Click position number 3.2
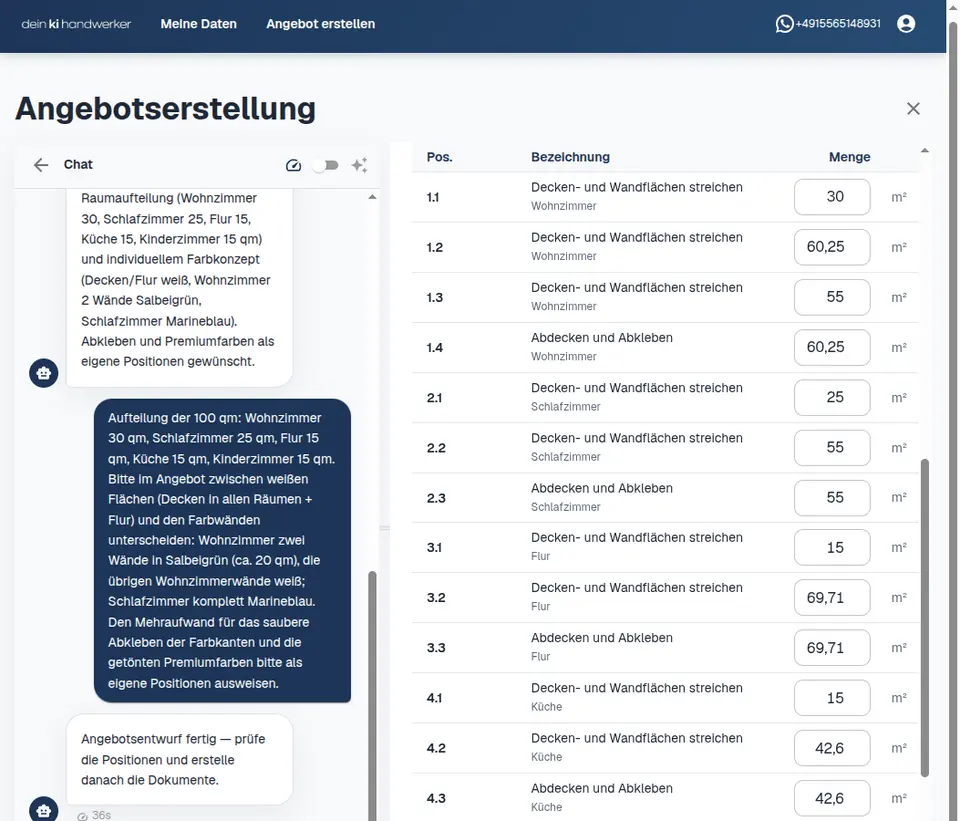This screenshot has width=960, height=821. tap(436, 598)
